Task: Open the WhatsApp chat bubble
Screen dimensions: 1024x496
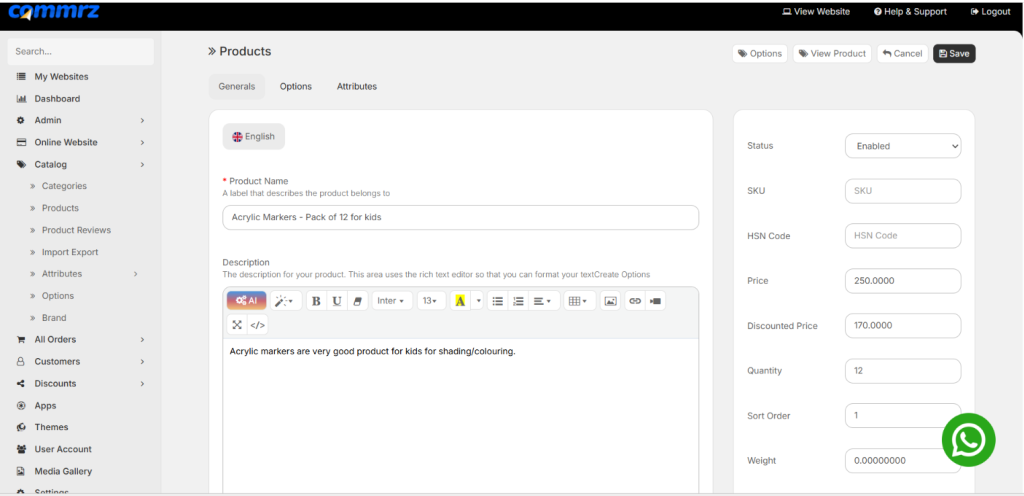Action: 968,440
